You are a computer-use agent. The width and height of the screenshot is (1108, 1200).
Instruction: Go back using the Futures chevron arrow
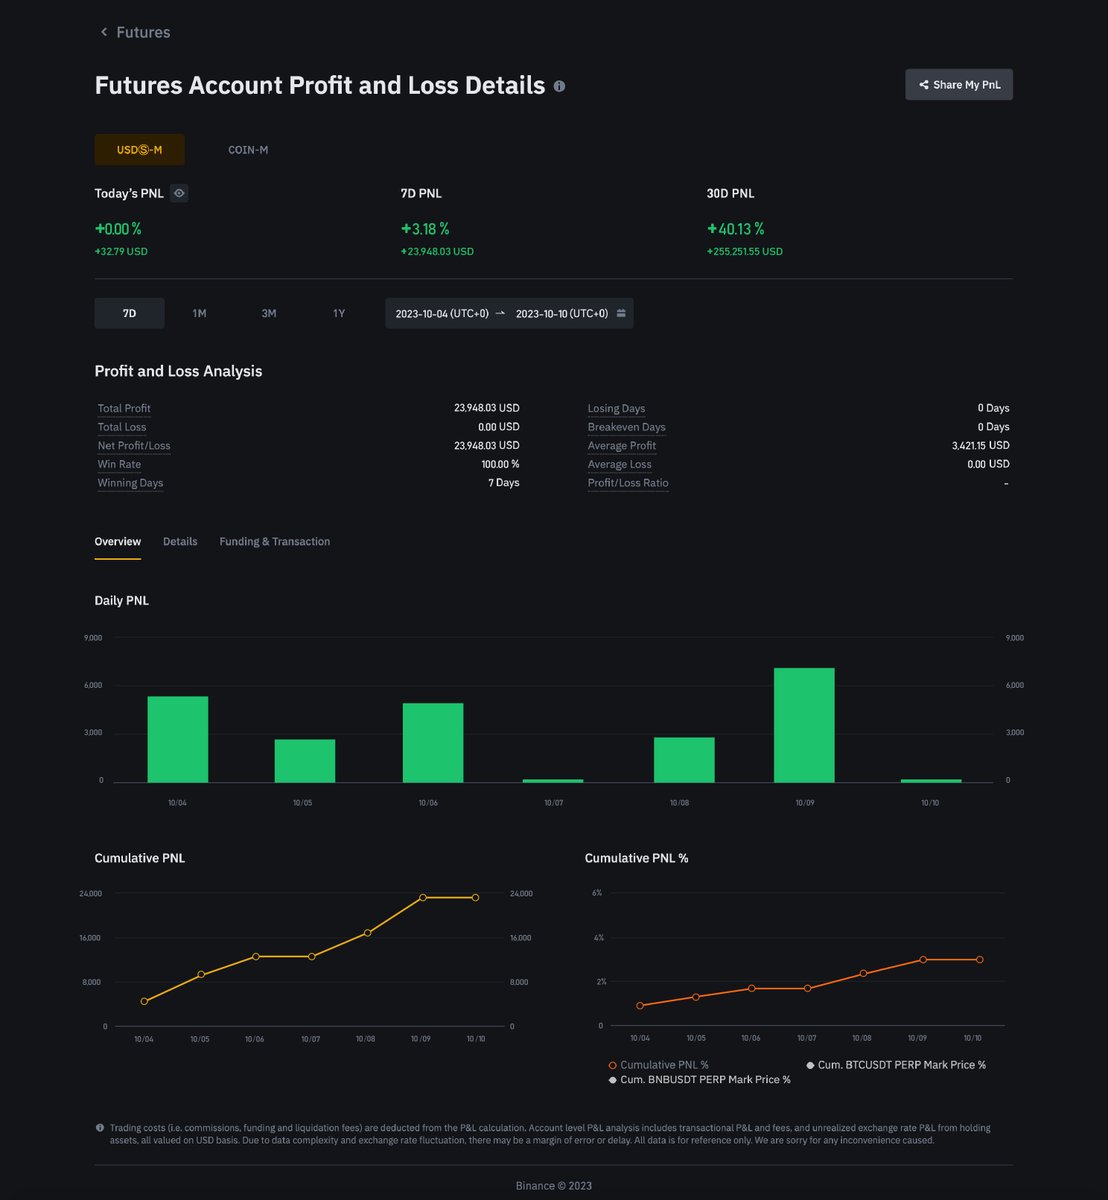coord(103,32)
